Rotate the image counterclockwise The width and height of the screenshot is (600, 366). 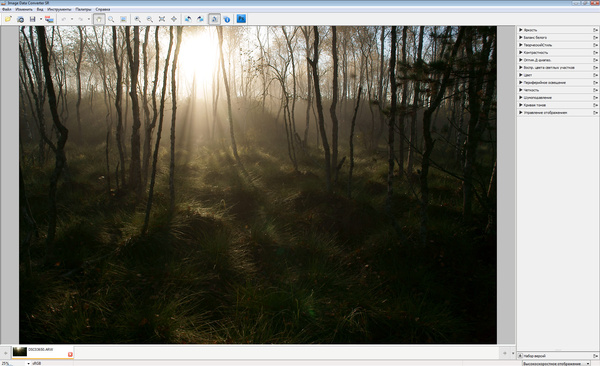[x=188, y=19]
